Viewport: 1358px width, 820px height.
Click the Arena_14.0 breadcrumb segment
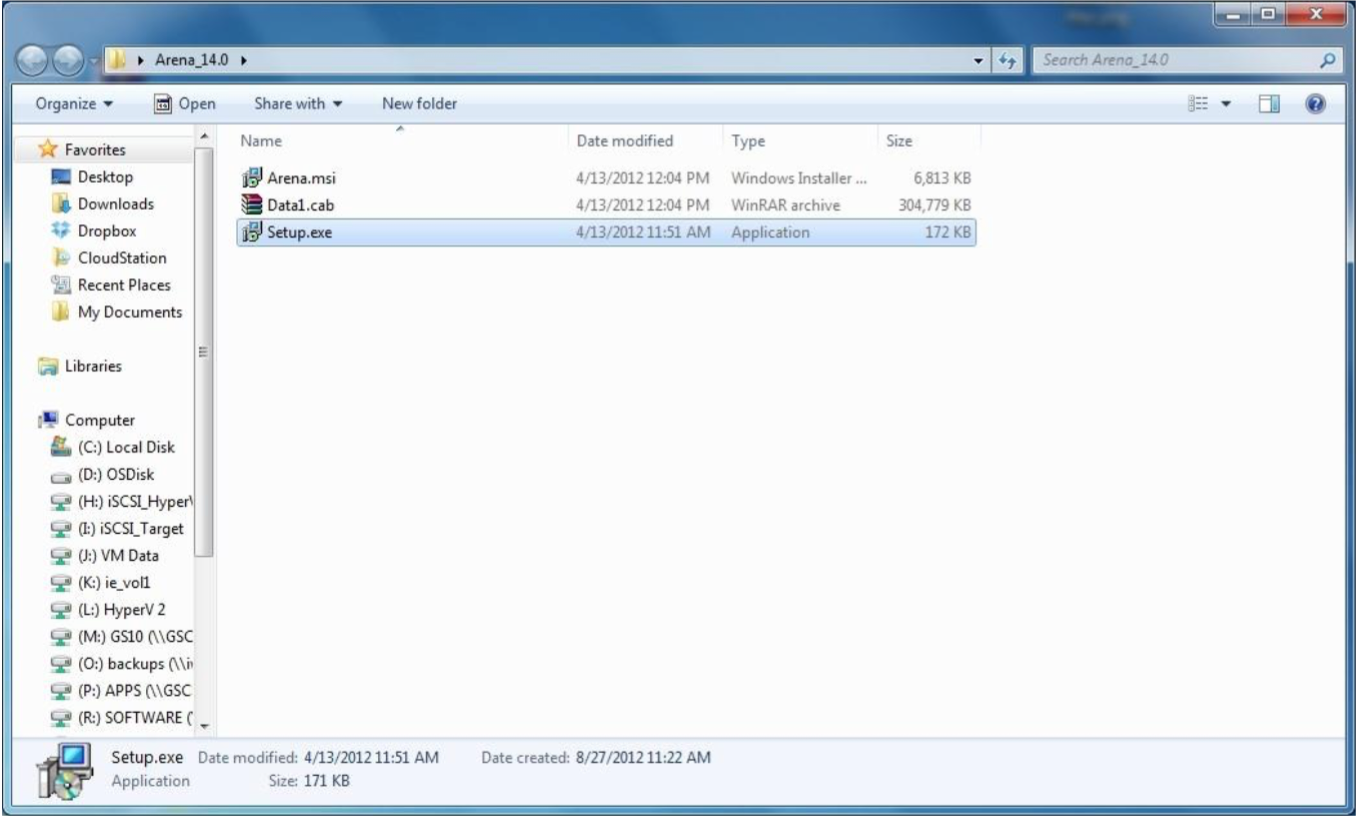coord(193,62)
